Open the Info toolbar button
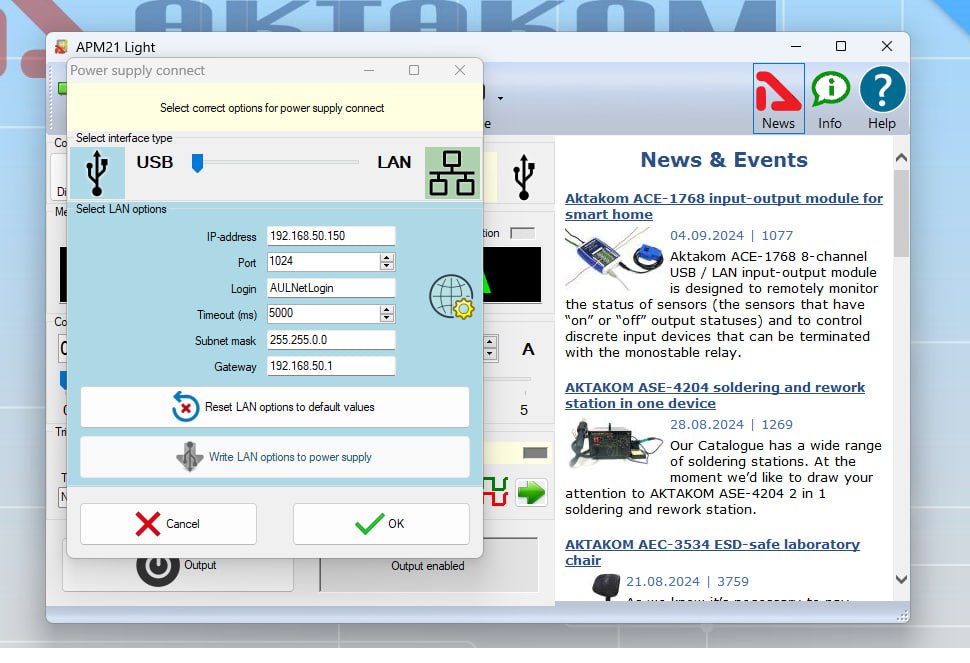The width and height of the screenshot is (970, 663). 830,98
